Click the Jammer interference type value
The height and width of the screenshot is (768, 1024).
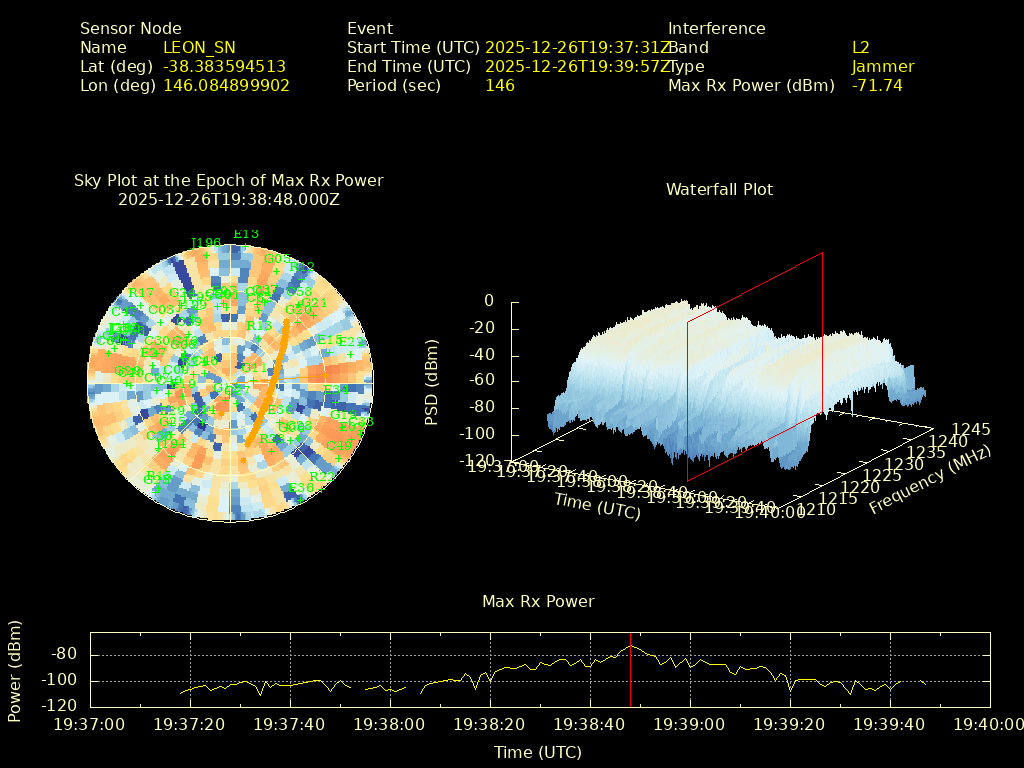point(883,66)
